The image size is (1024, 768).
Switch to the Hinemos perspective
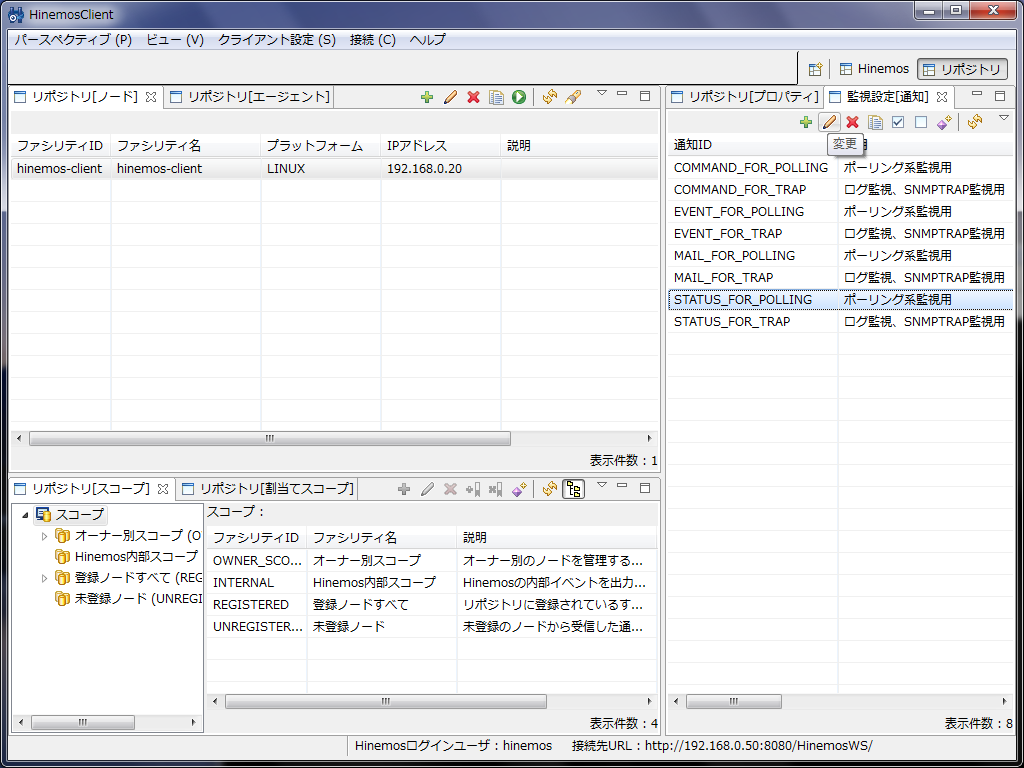pos(874,69)
